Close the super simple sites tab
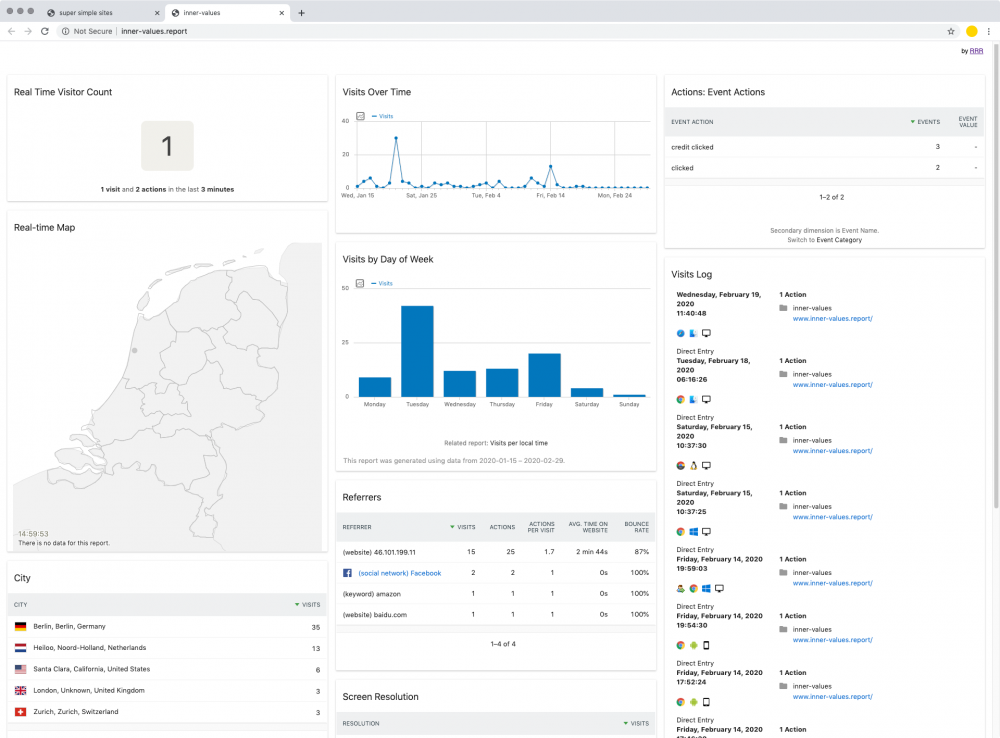The image size is (1000, 738). [157, 13]
